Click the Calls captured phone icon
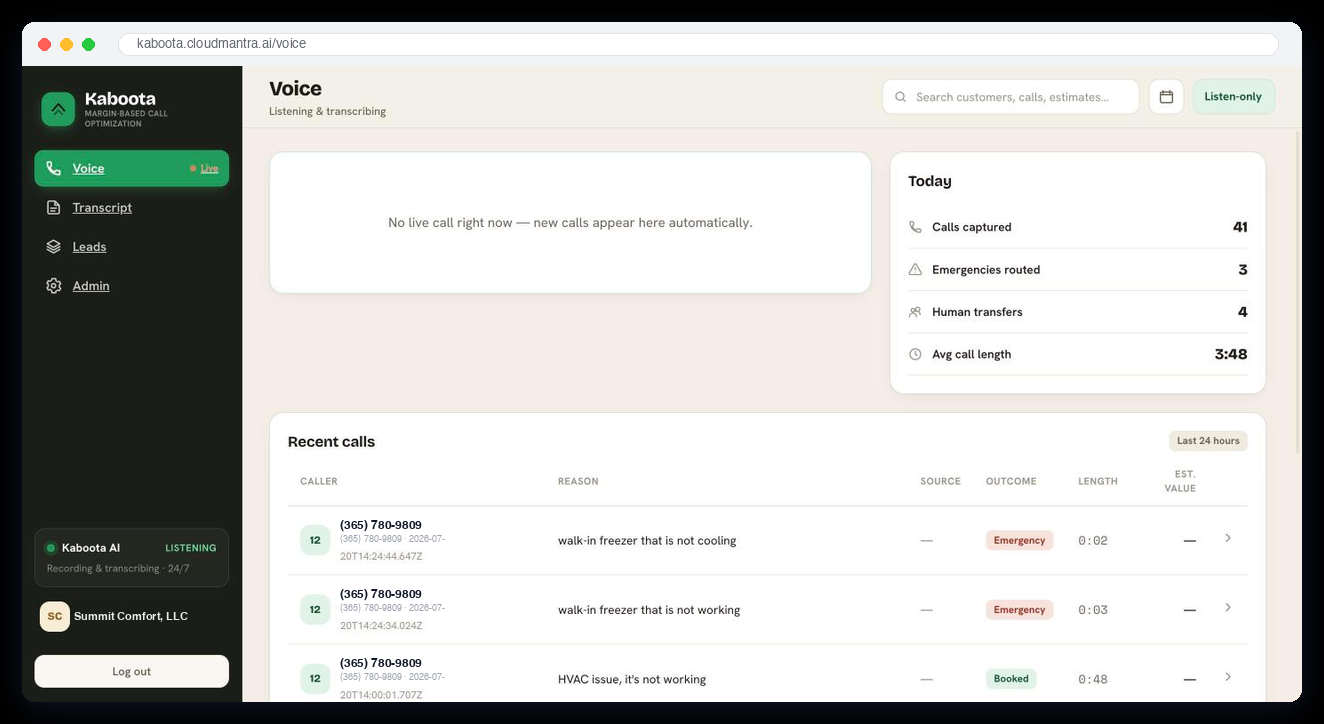This screenshot has width=1324, height=724. [915, 227]
